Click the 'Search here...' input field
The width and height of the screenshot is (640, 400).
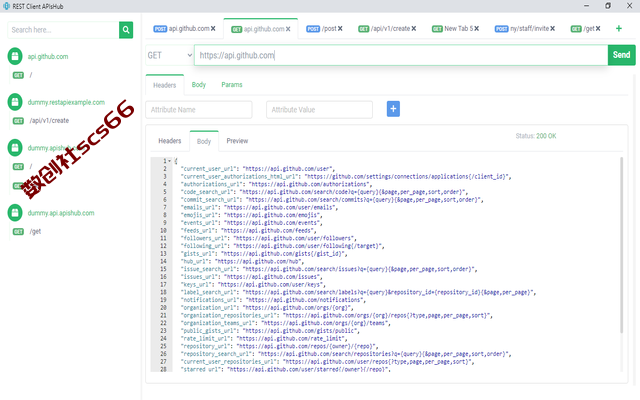(63, 30)
